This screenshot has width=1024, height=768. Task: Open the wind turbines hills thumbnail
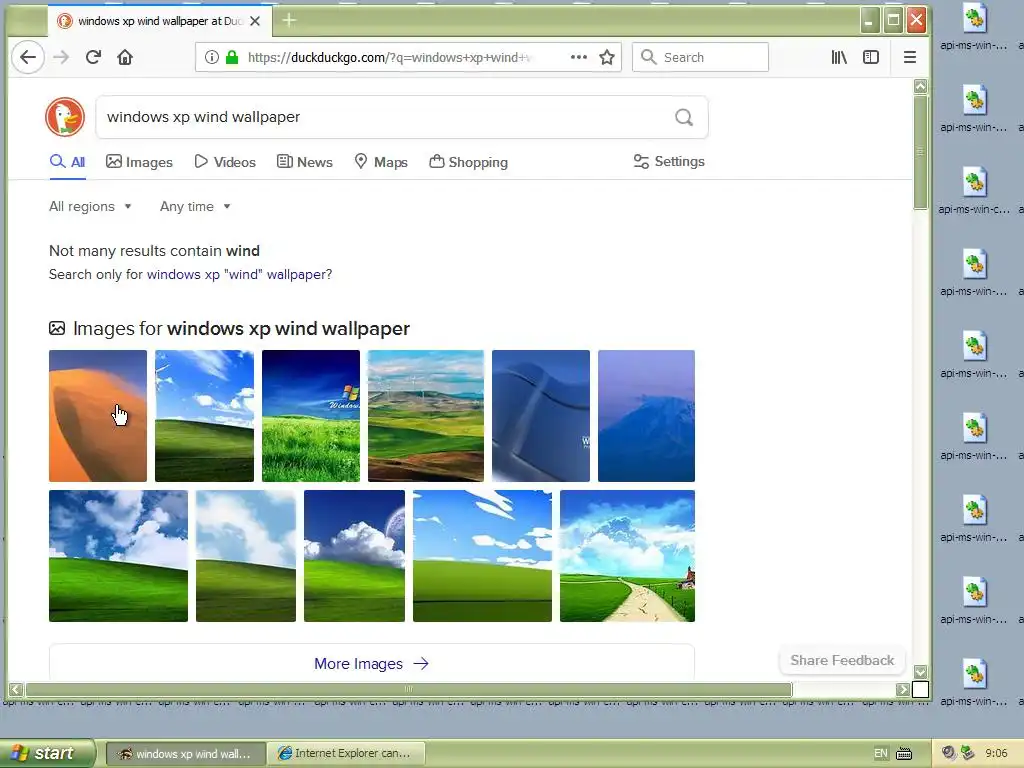tap(426, 416)
